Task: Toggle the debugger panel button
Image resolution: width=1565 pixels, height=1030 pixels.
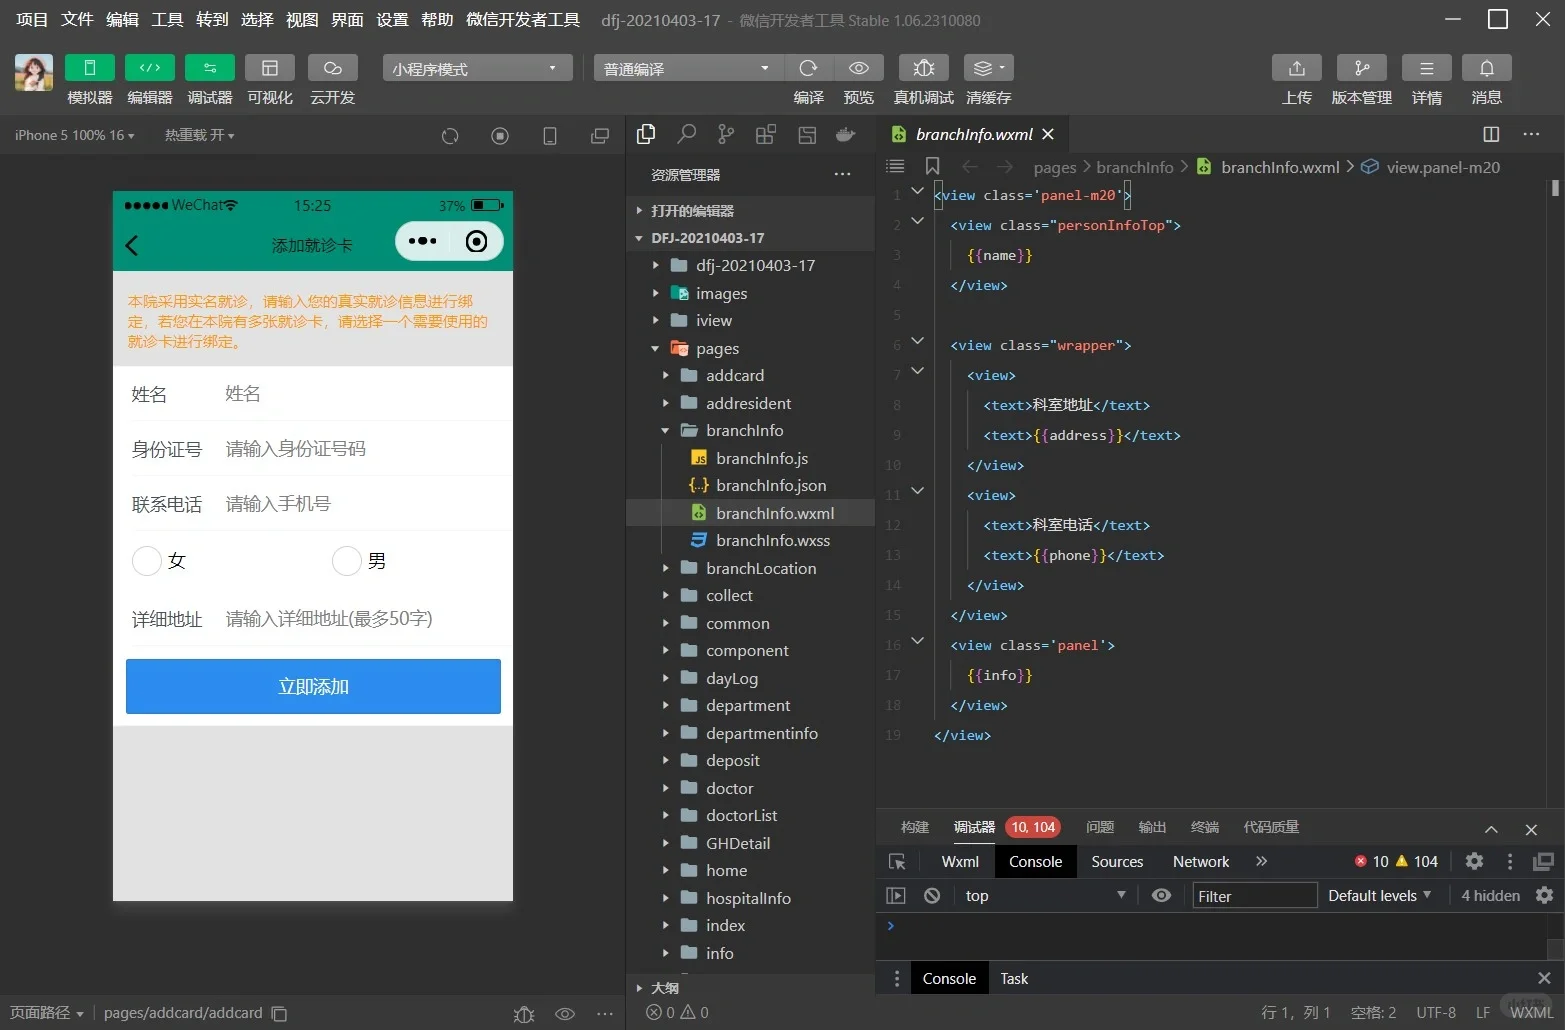Action: pyautogui.click(x=209, y=68)
